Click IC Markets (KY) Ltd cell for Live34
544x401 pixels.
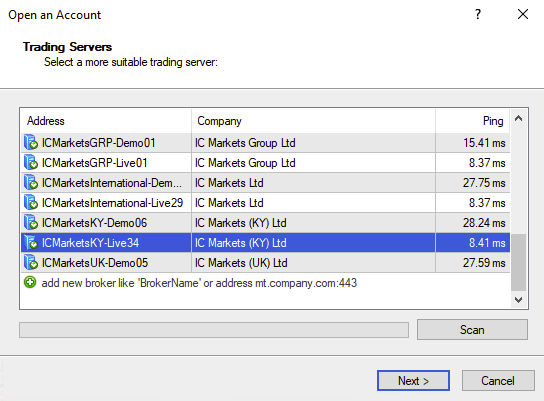coord(313,243)
